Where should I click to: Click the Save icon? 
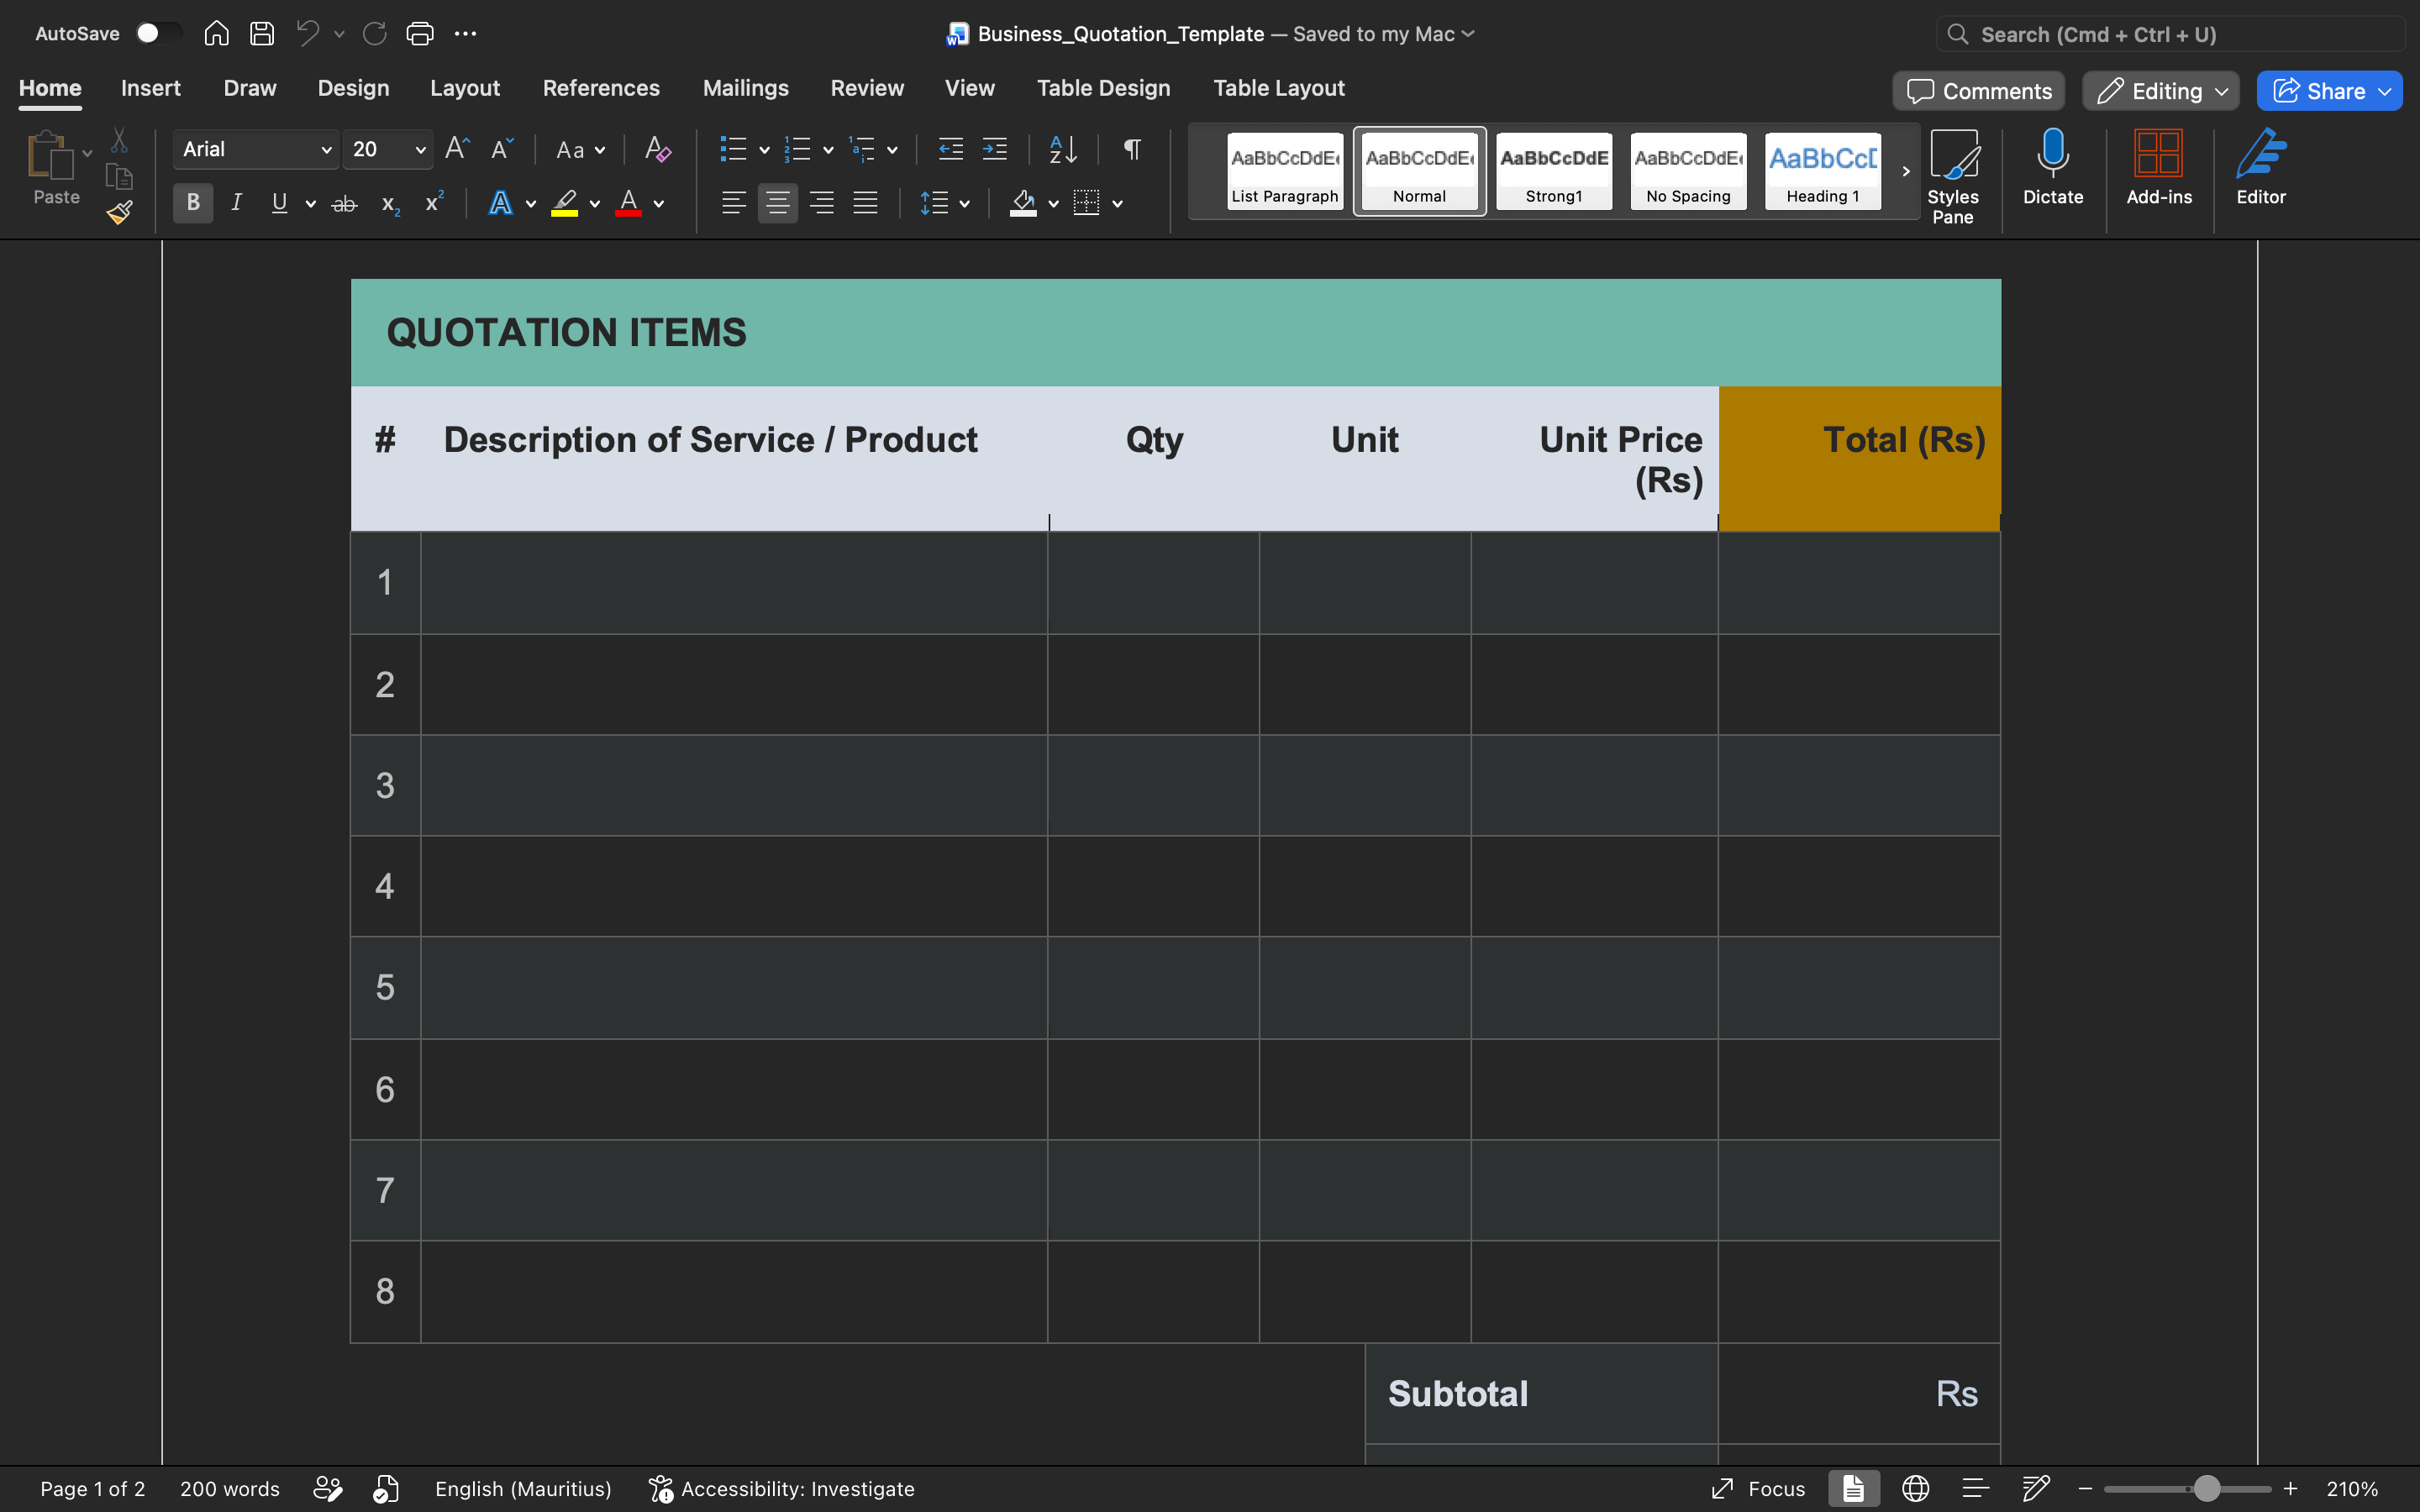coord(262,34)
